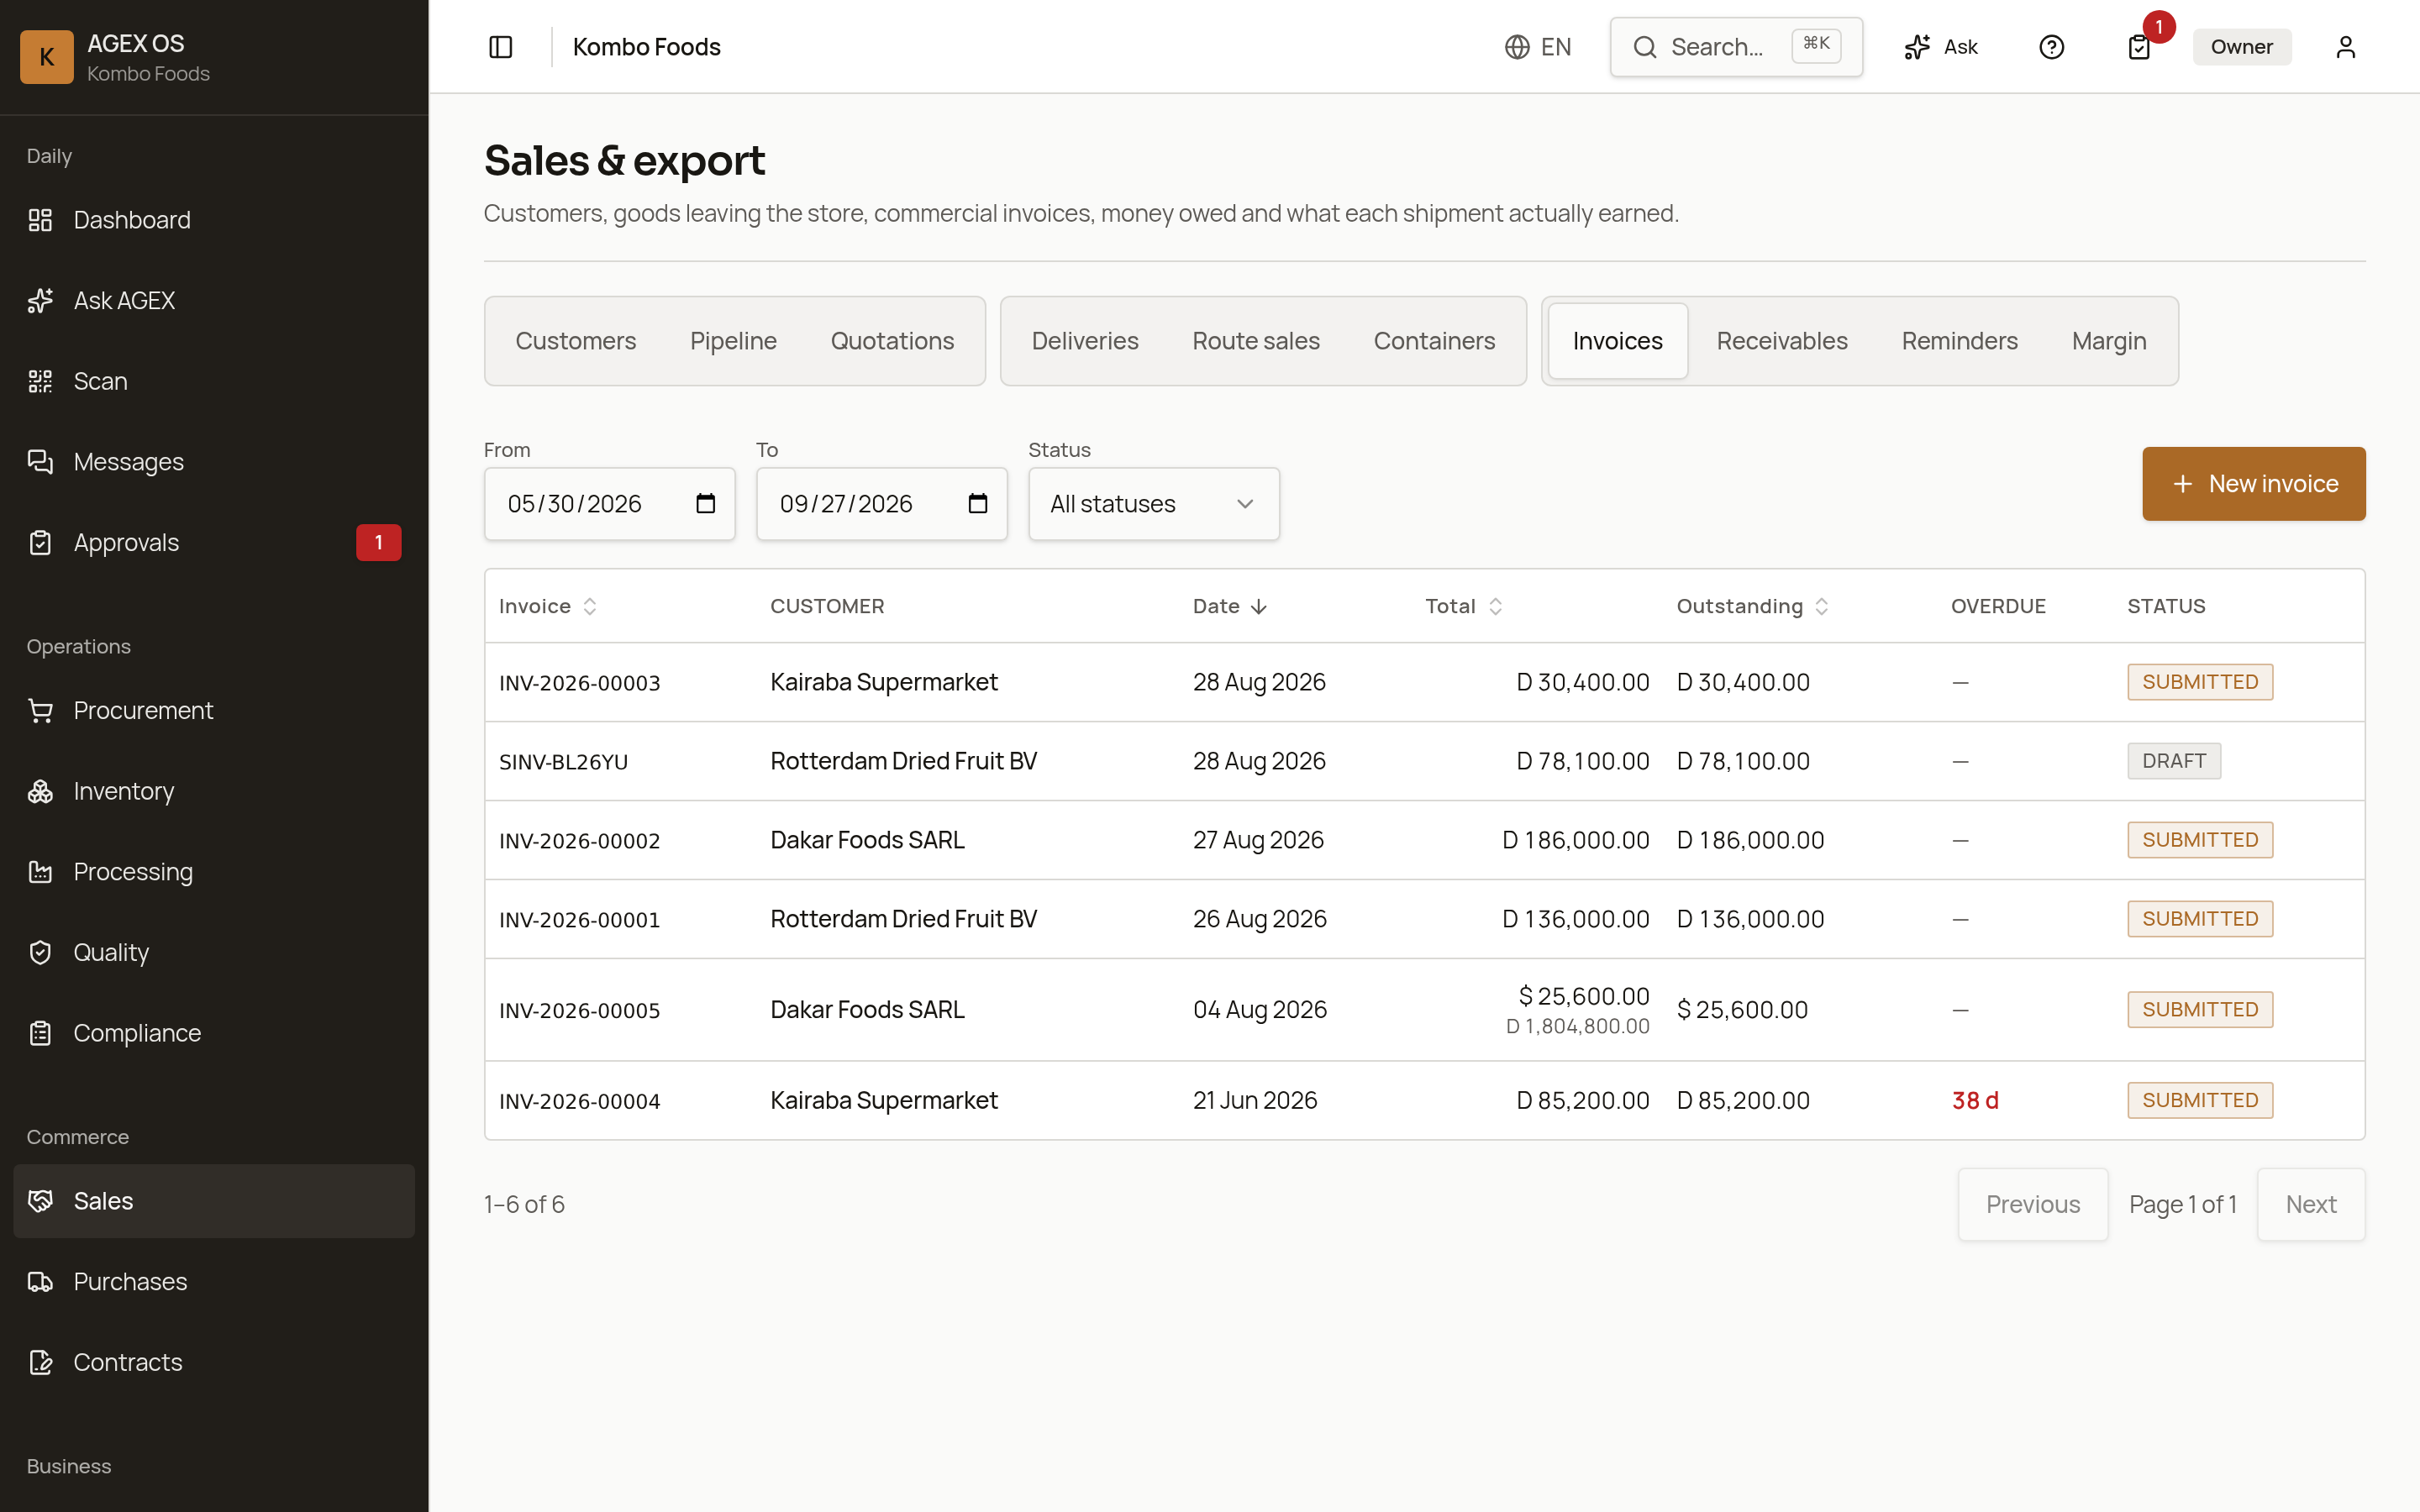
Task: Click the Quality shield icon
Action: pos(40,953)
